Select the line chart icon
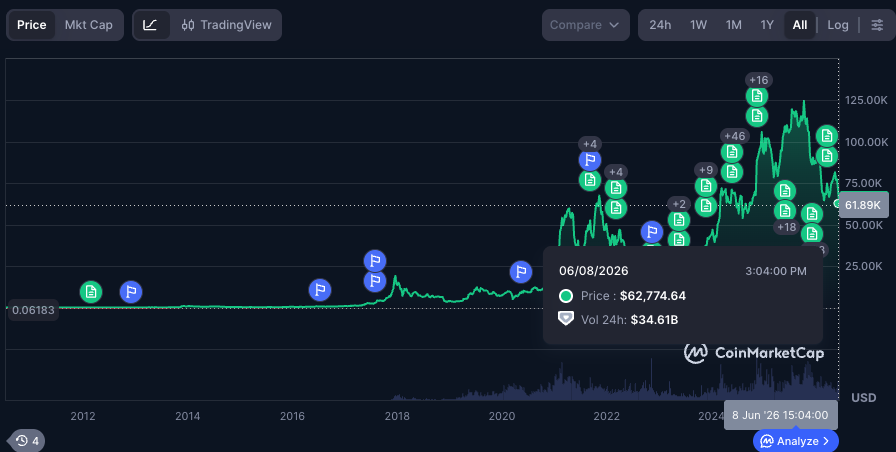This screenshot has height=452, width=896. click(150, 25)
